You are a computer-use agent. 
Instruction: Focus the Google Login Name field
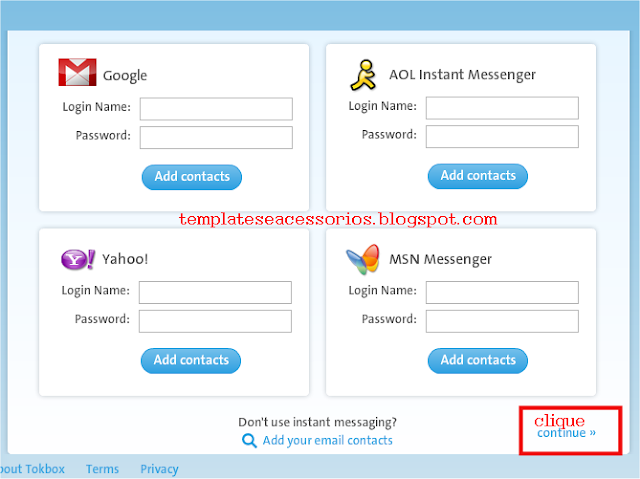[216, 109]
